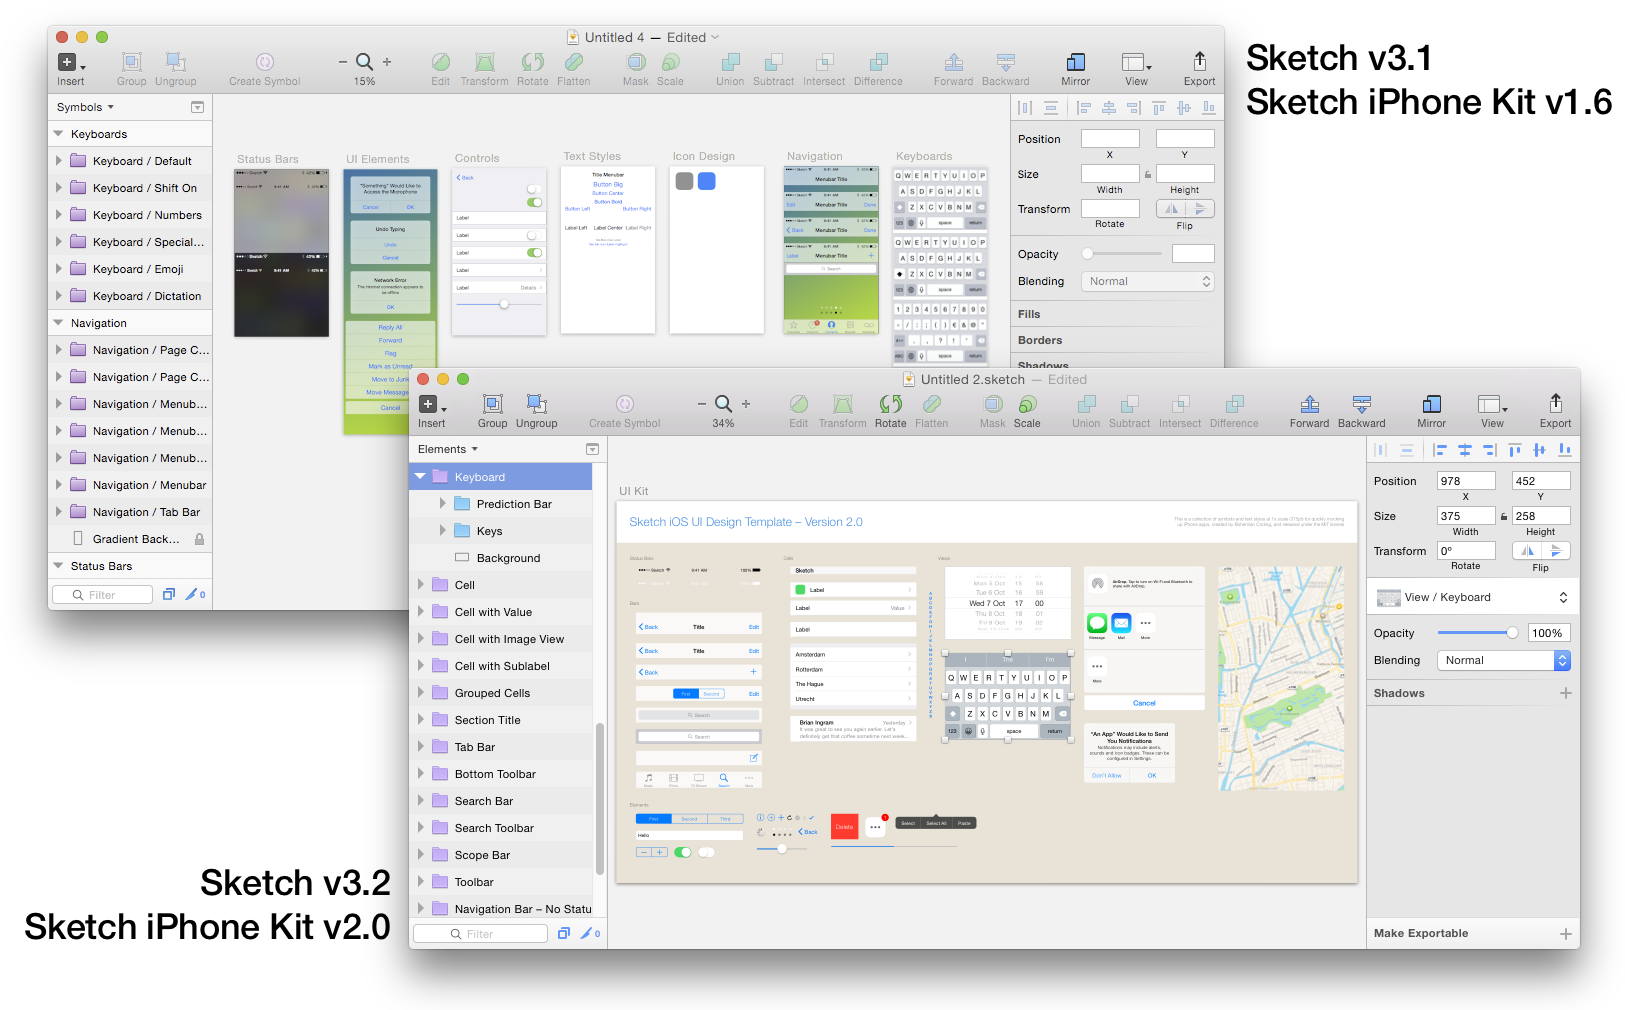Image resolution: width=1625 pixels, height=1010 pixels.
Task: Click Group icon in Untitled 2 toolbar
Action: (x=492, y=404)
